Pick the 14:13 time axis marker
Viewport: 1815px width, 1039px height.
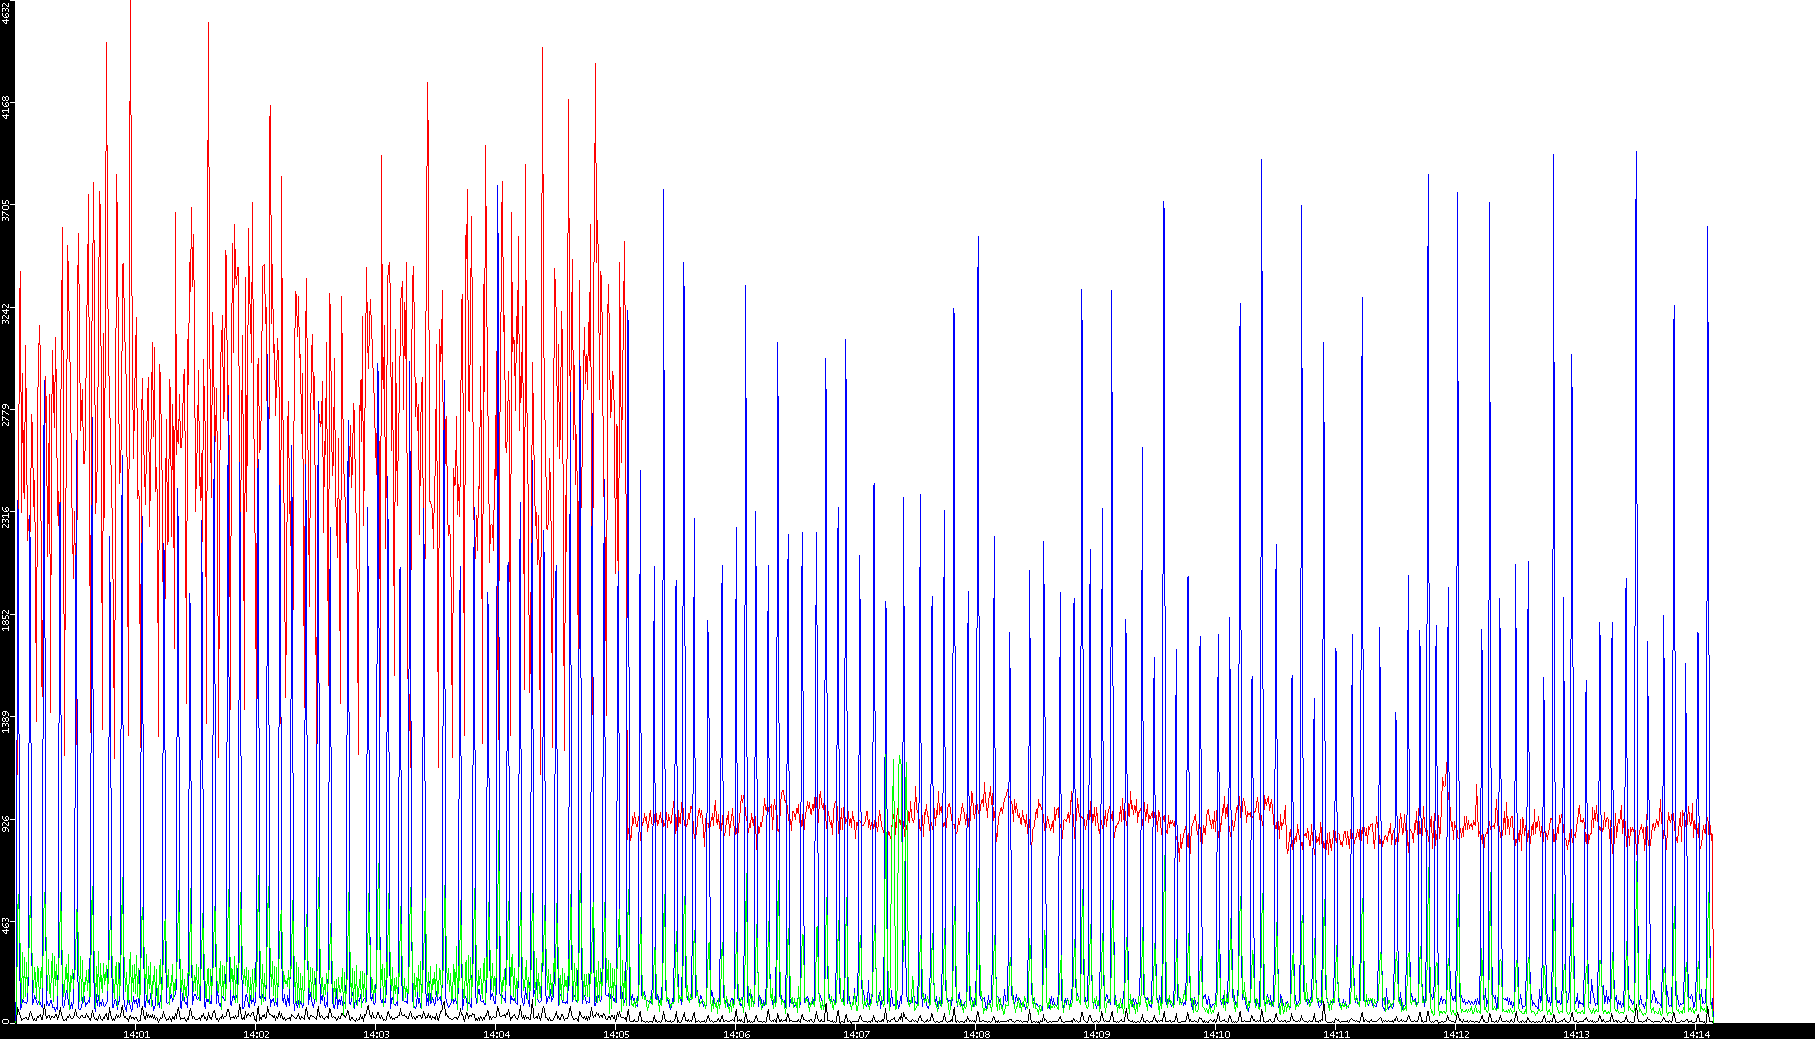point(1576,1034)
